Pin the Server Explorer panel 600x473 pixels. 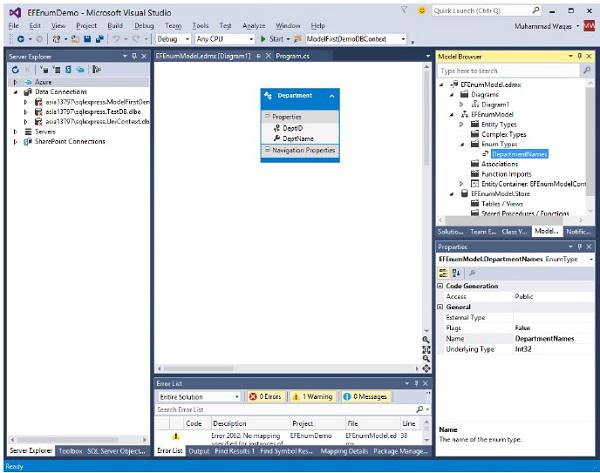point(134,56)
